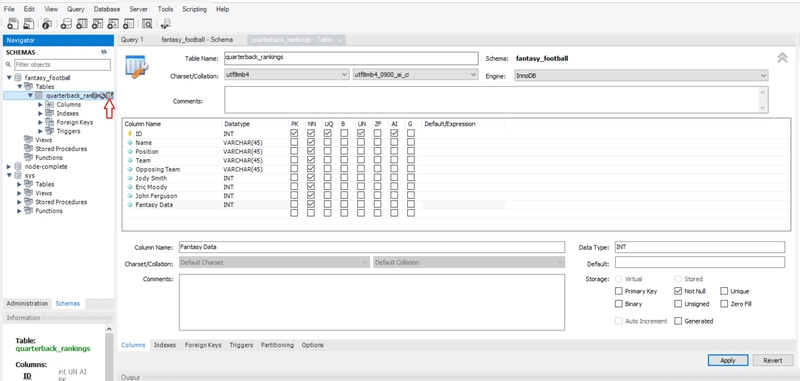Click the reconnect to DBMS toolbar icon
800x381 pixels.
[x=166, y=23]
